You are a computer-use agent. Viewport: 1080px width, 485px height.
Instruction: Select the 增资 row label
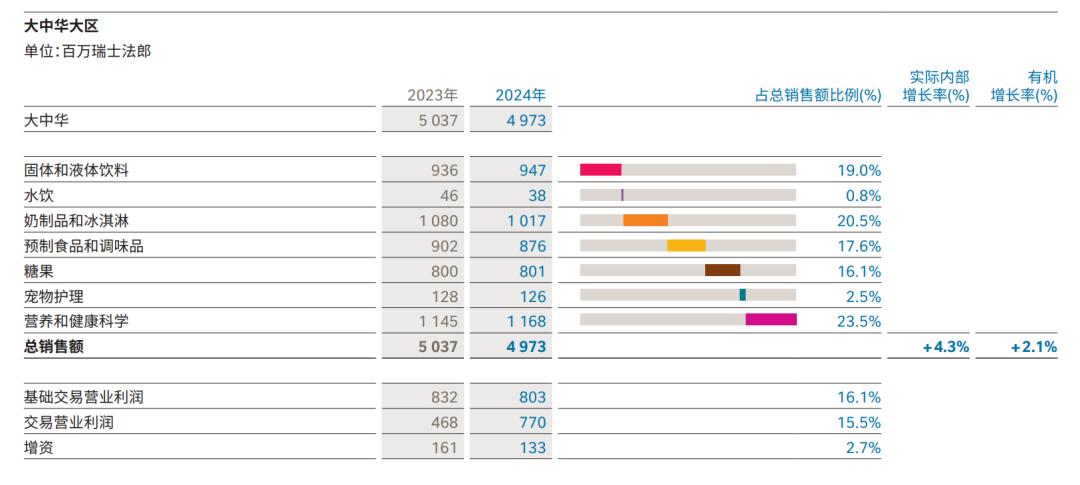click(39, 447)
